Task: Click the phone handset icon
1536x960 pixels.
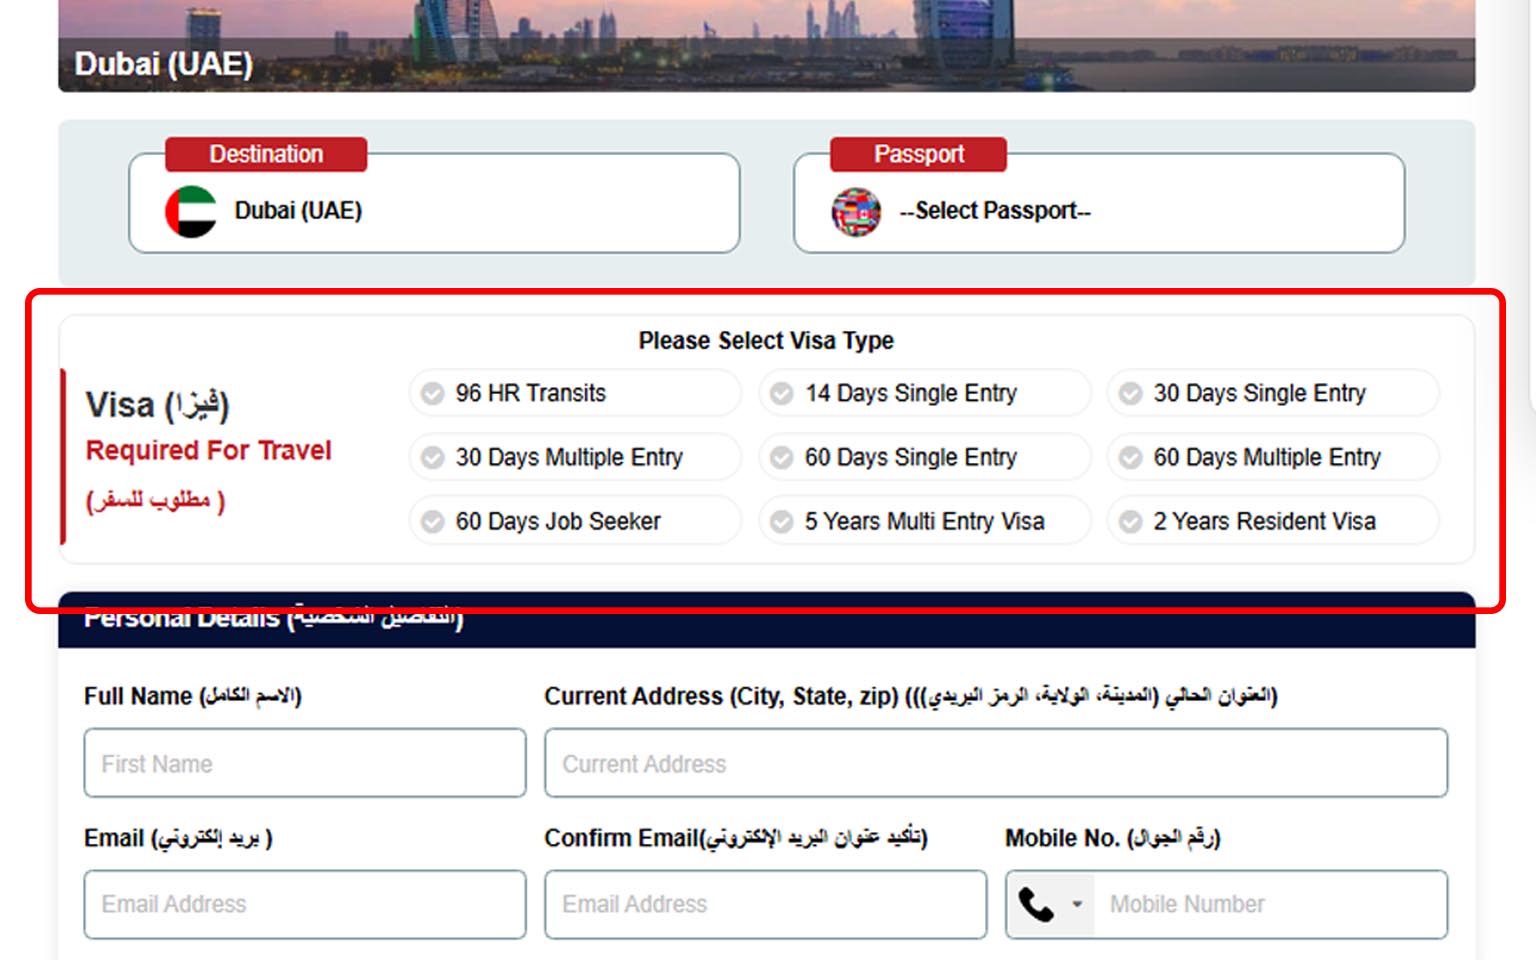Action: (x=1036, y=905)
